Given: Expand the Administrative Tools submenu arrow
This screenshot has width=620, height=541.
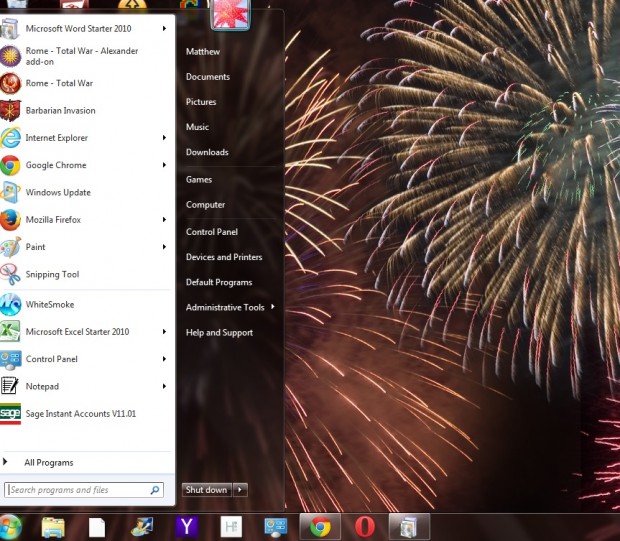Looking at the screenshot, I should point(273,307).
